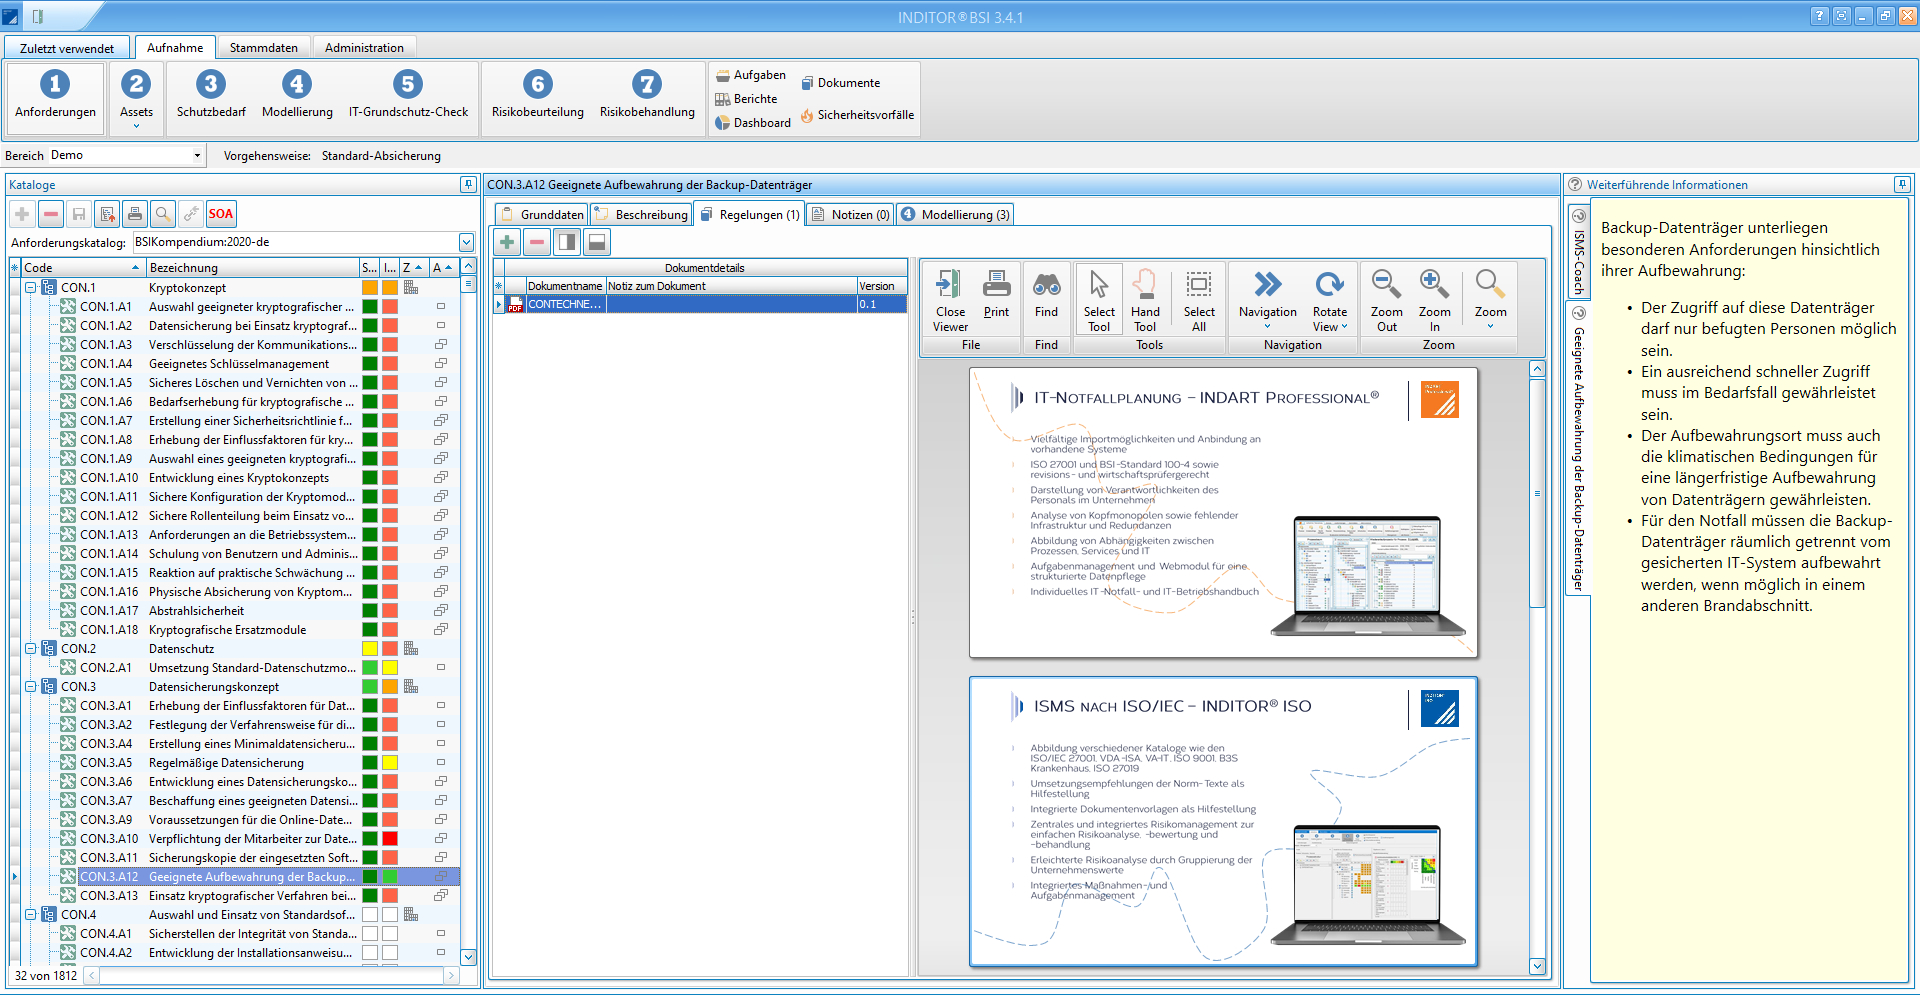
Task: Add a document with the green plus button
Action: (508, 242)
